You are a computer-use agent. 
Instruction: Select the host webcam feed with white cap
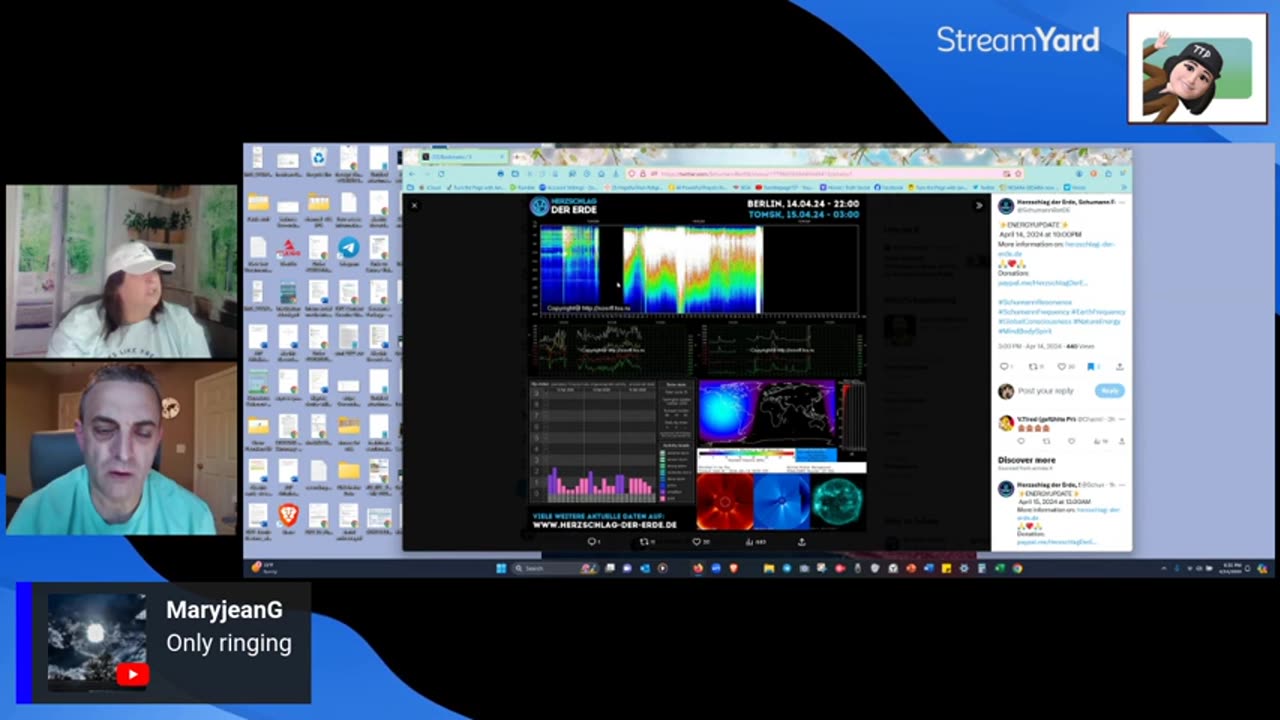pyautogui.click(x=122, y=271)
